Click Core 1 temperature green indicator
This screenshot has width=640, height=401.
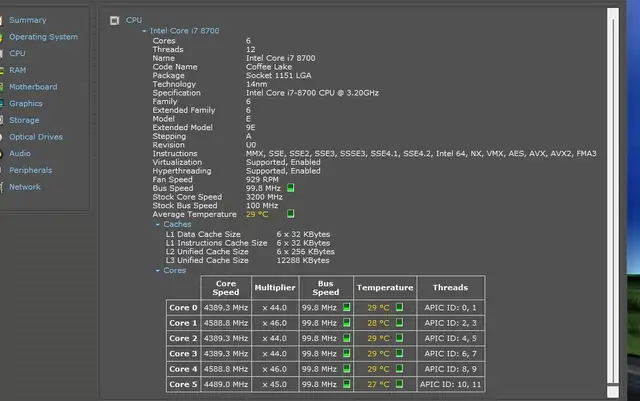399,323
